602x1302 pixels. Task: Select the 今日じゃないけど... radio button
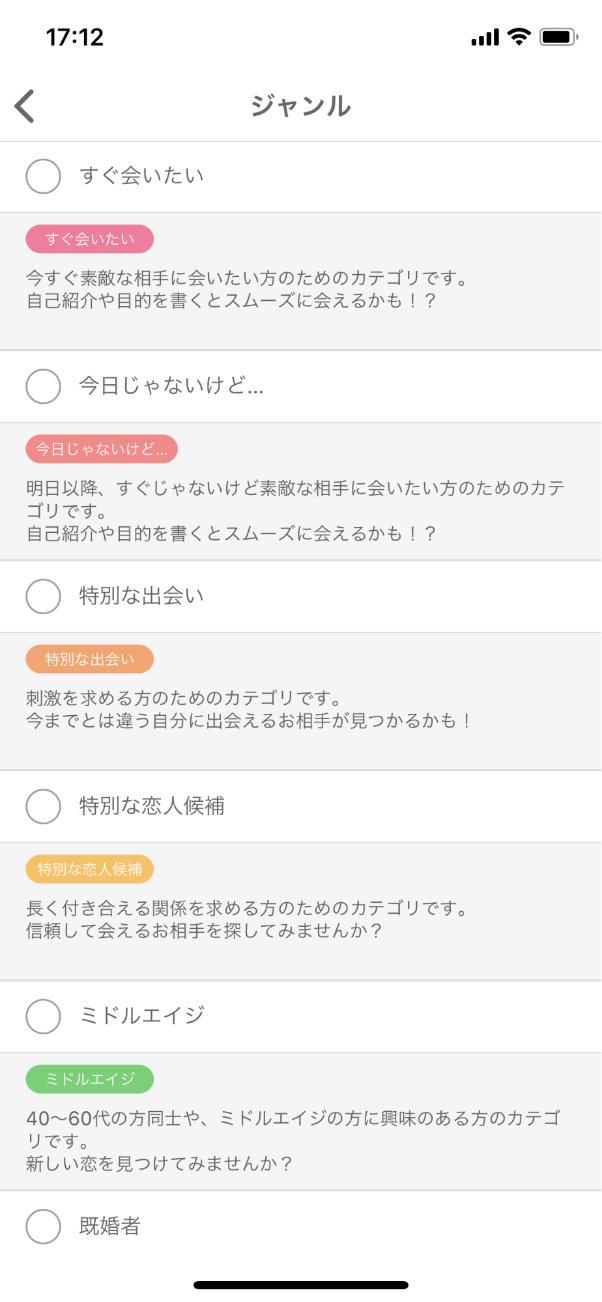(x=43, y=386)
